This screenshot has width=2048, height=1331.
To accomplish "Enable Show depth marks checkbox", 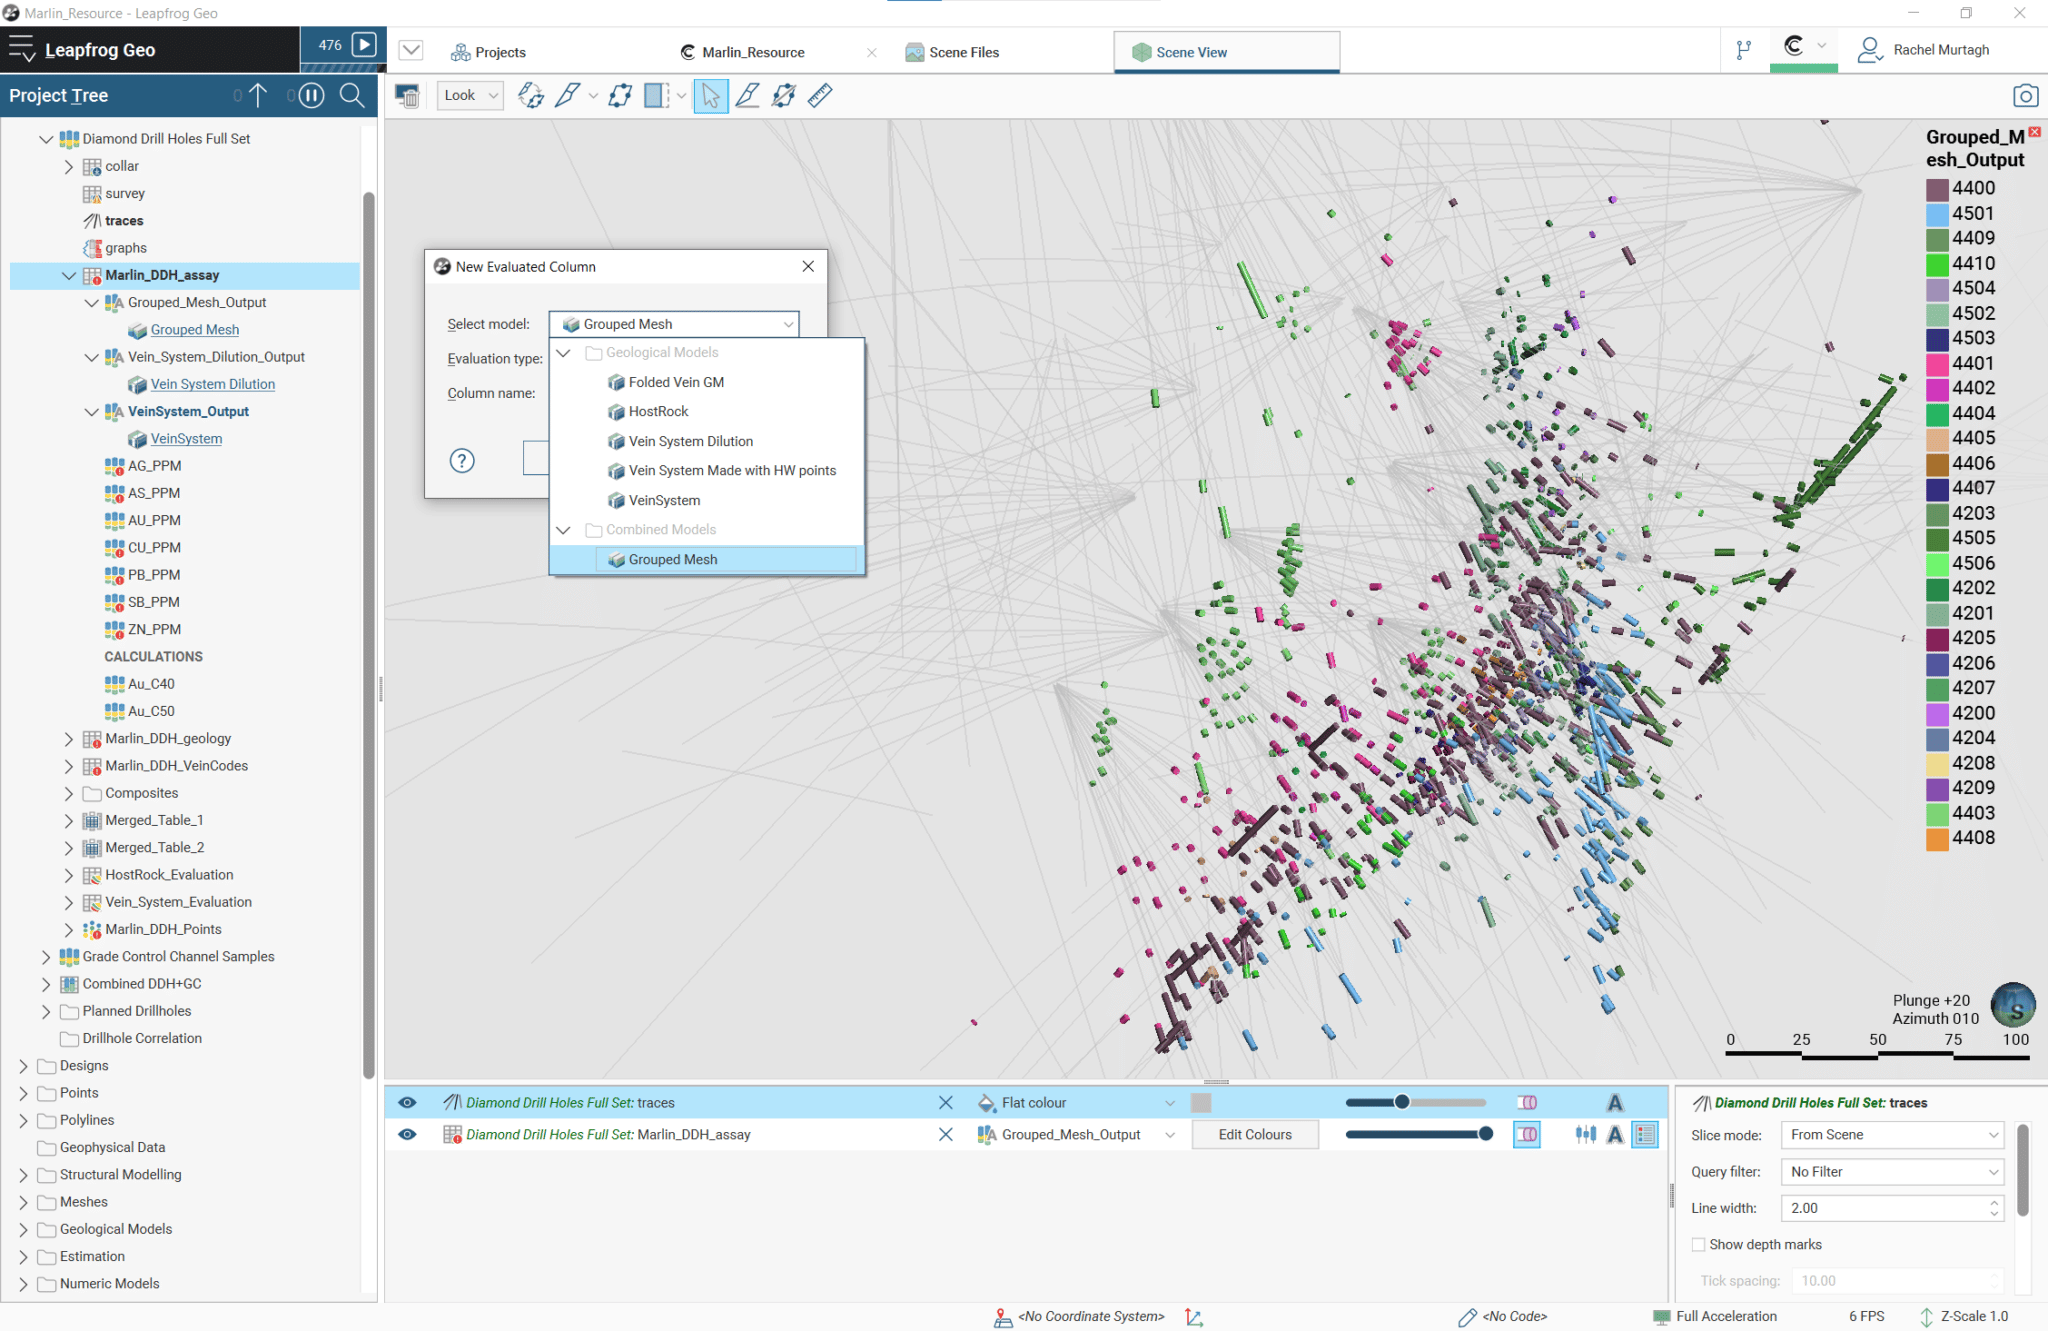I will point(1698,1245).
